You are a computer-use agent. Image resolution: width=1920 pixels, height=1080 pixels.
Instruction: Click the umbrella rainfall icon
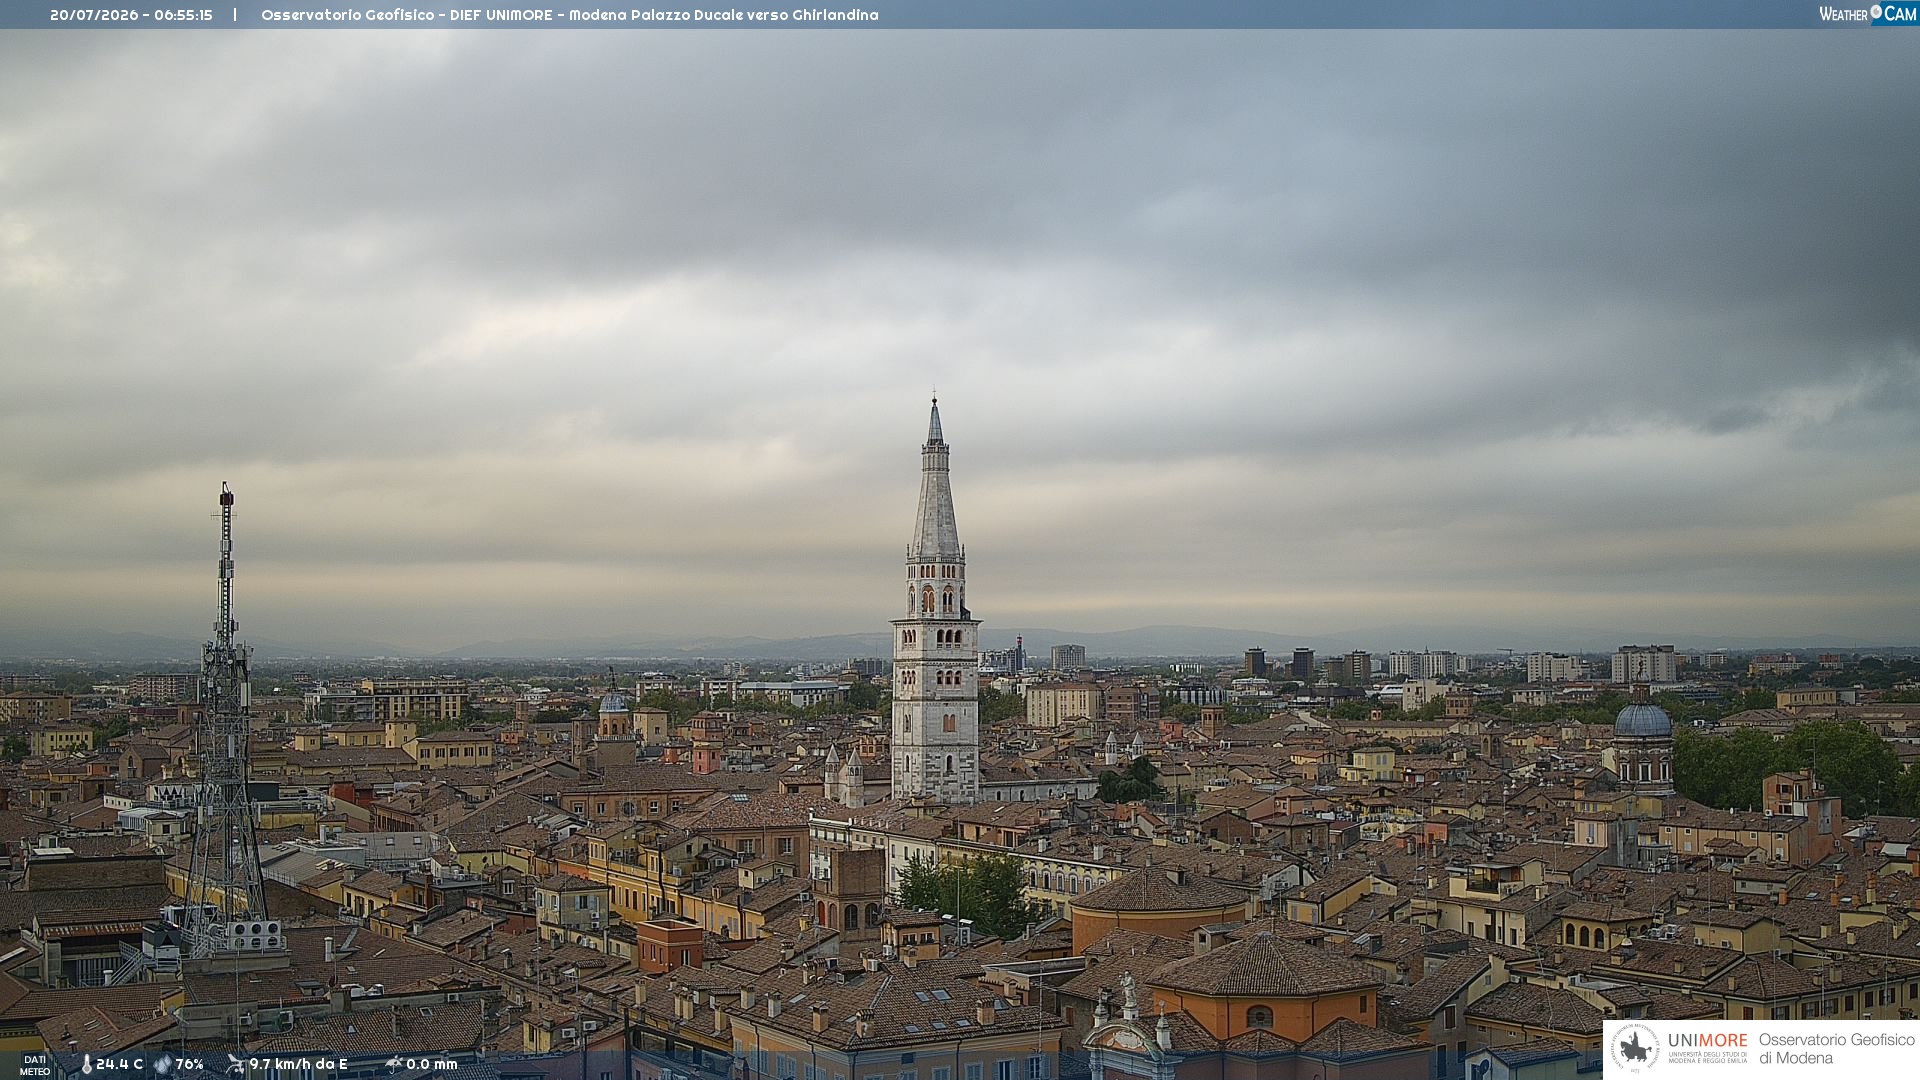(x=394, y=1064)
